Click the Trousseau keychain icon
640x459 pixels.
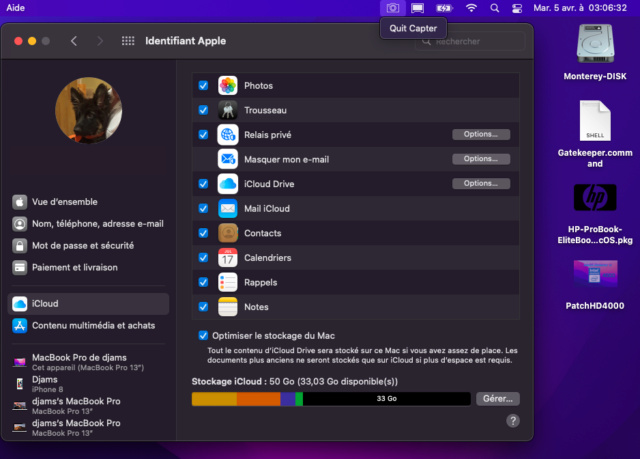point(227,110)
